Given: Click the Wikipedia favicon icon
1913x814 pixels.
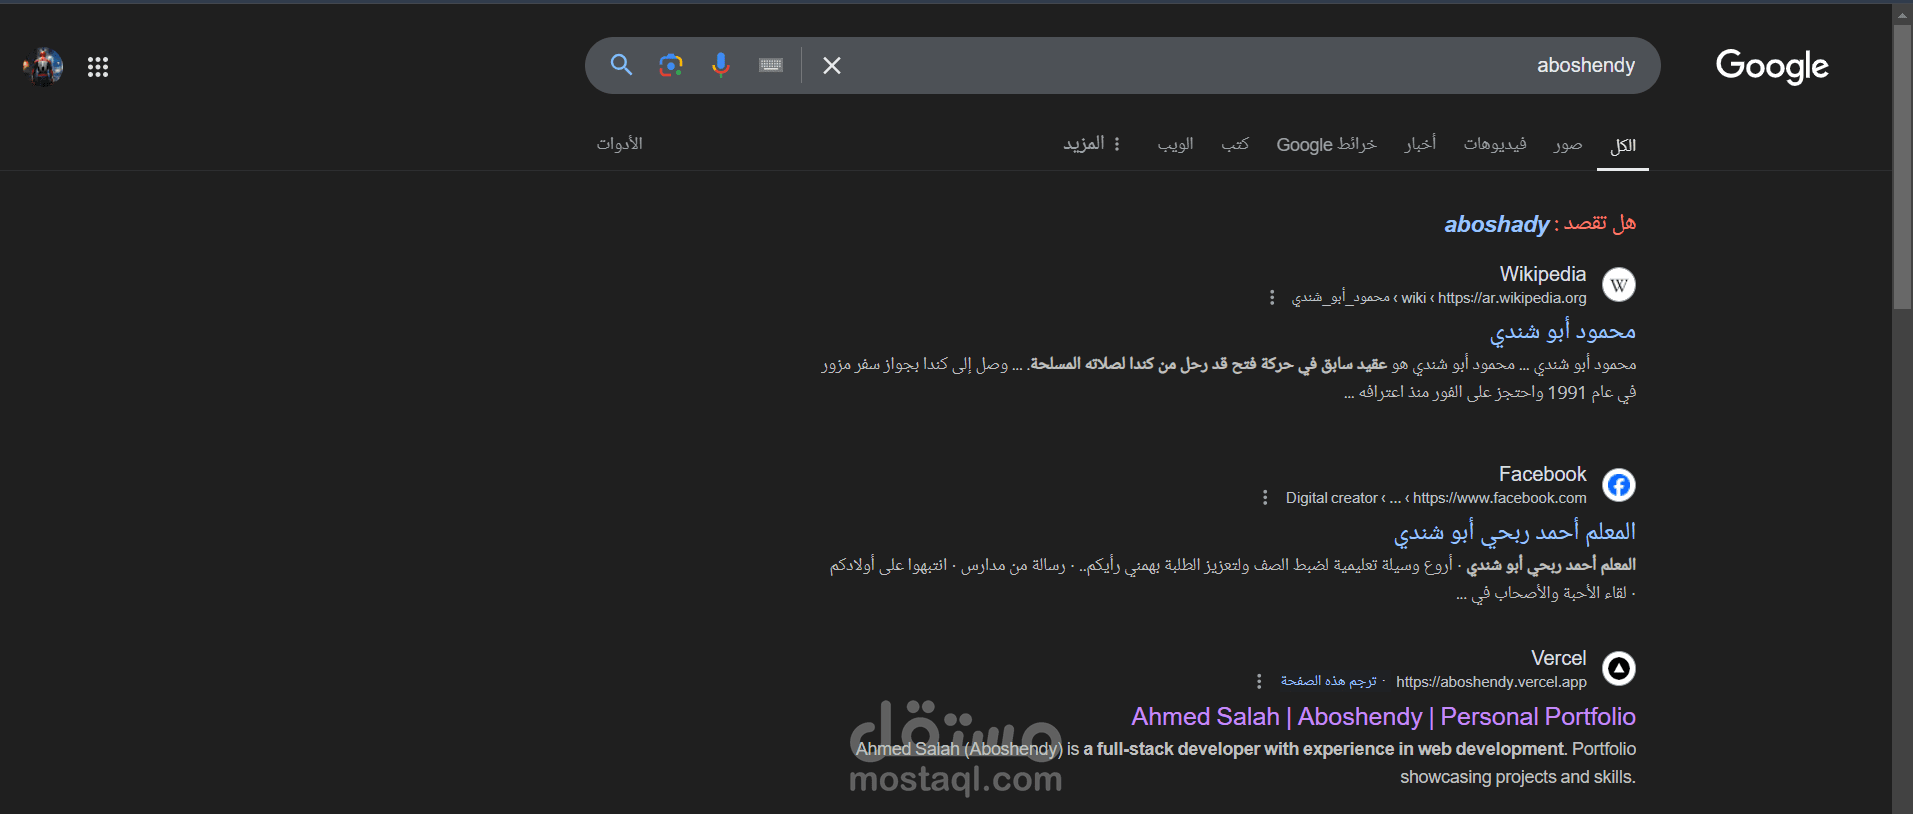Looking at the screenshot, I should (1619, 285).
